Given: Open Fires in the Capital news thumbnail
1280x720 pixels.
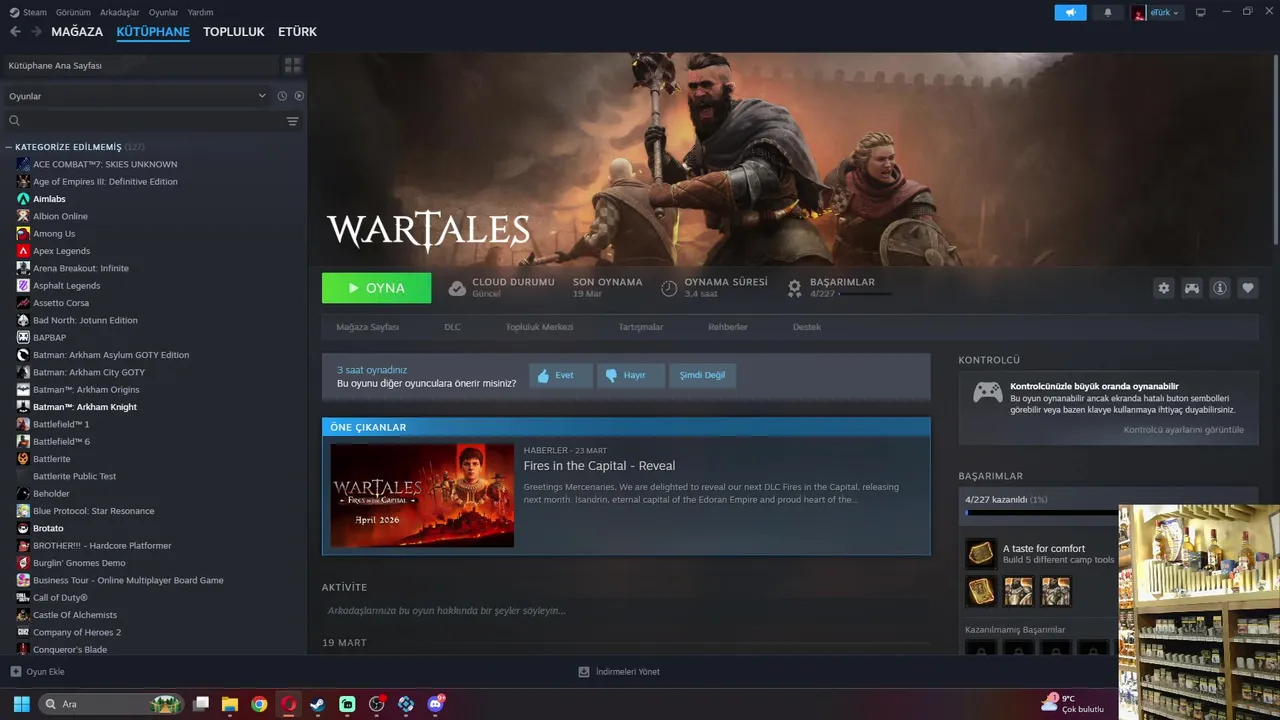Looking at the screenshot, I should pyautogui.click(x=422, y=495).
